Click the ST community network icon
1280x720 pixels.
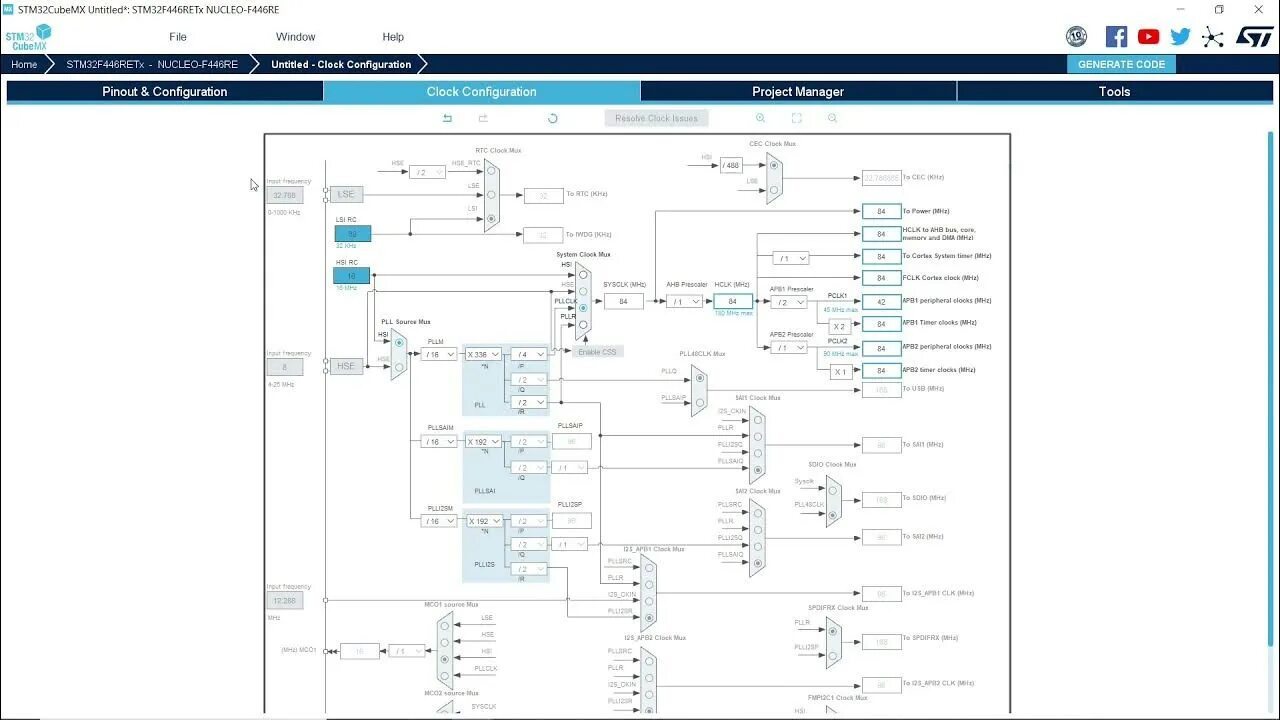[x=1212, y=37]
